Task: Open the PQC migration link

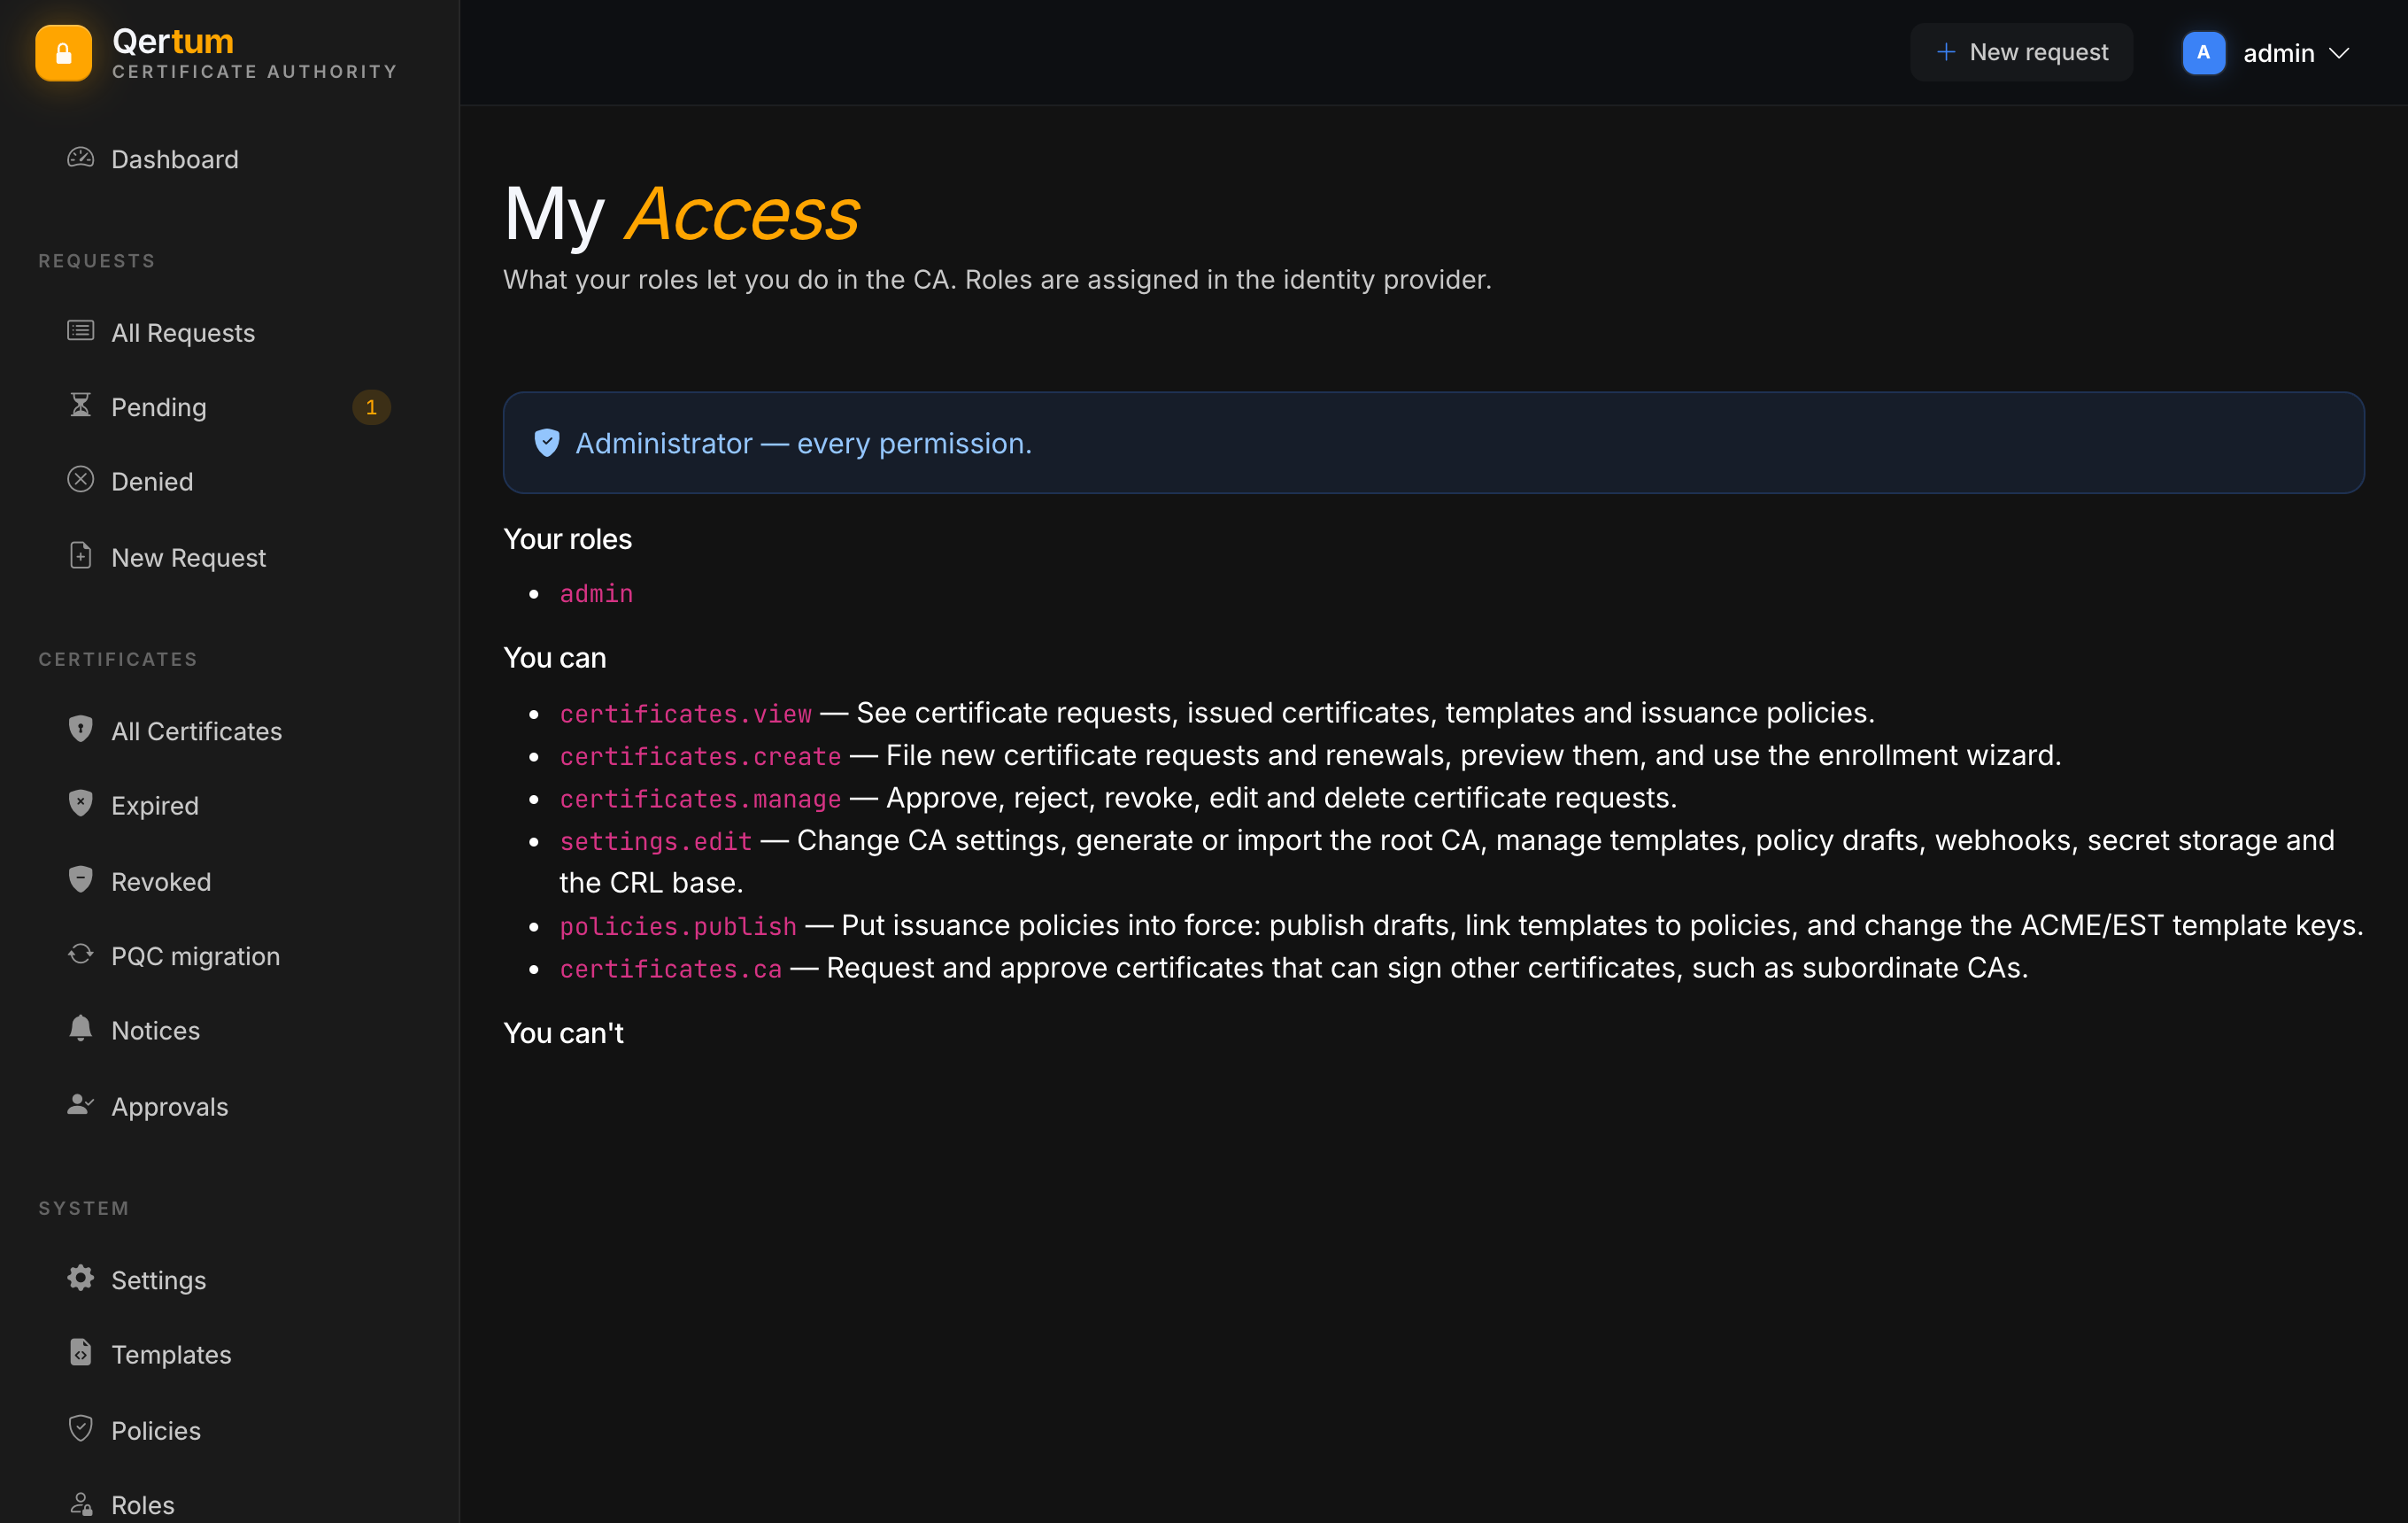Action: pos(196,956)
